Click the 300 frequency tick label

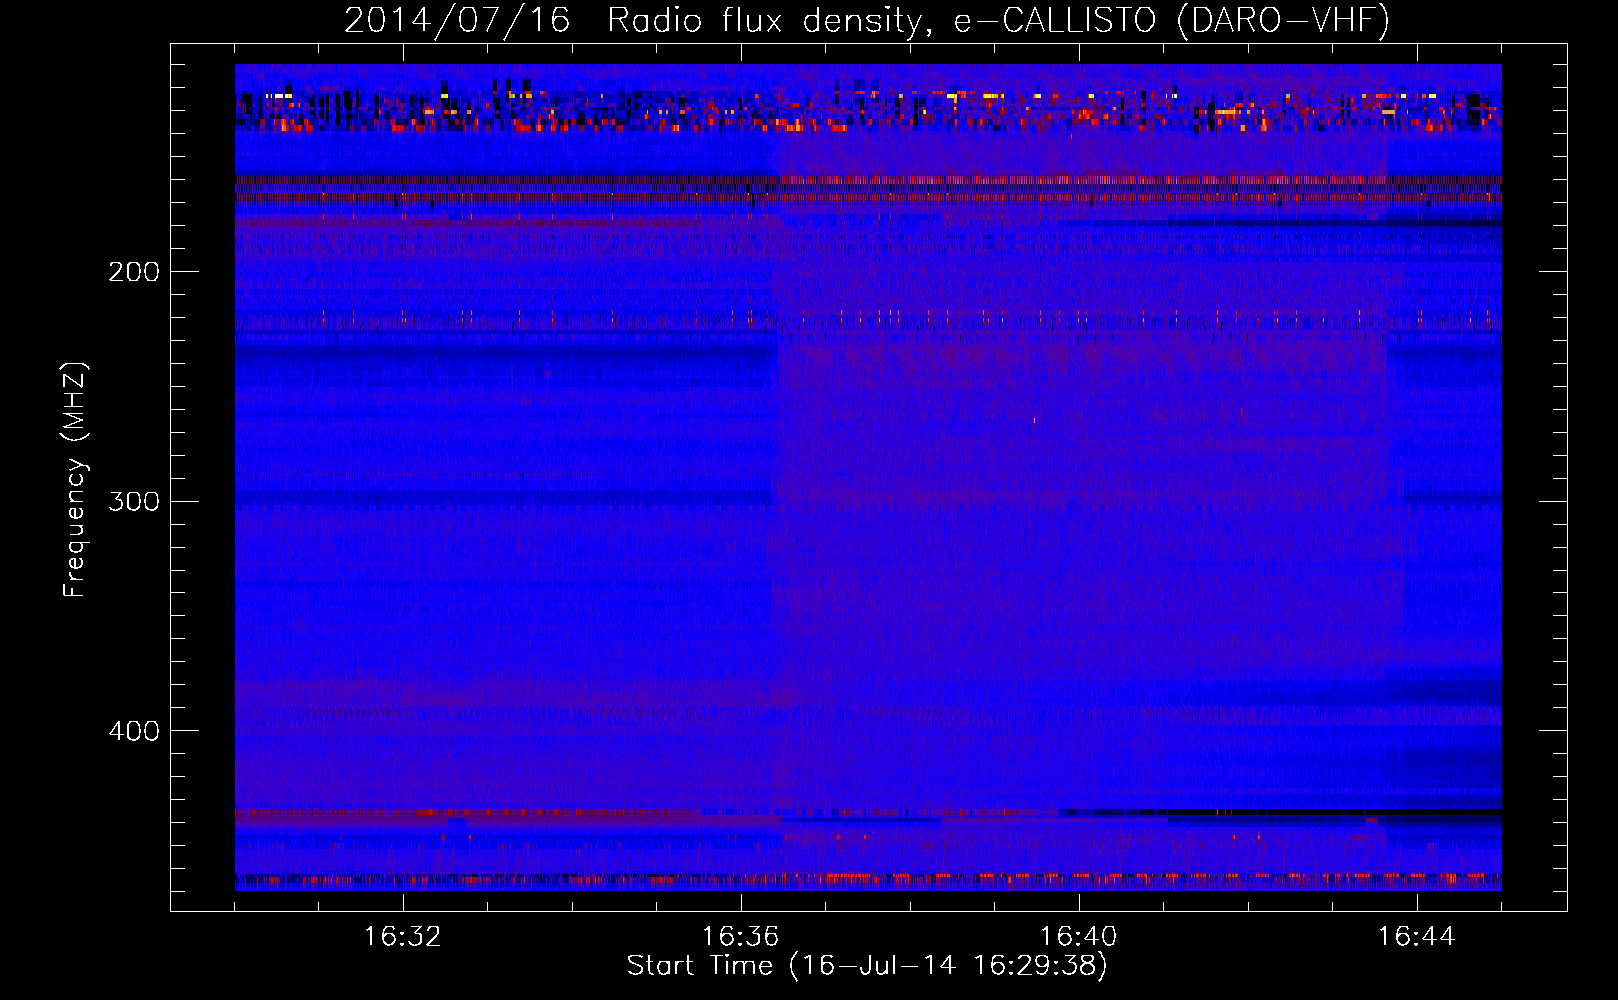[x=134, y=501]
